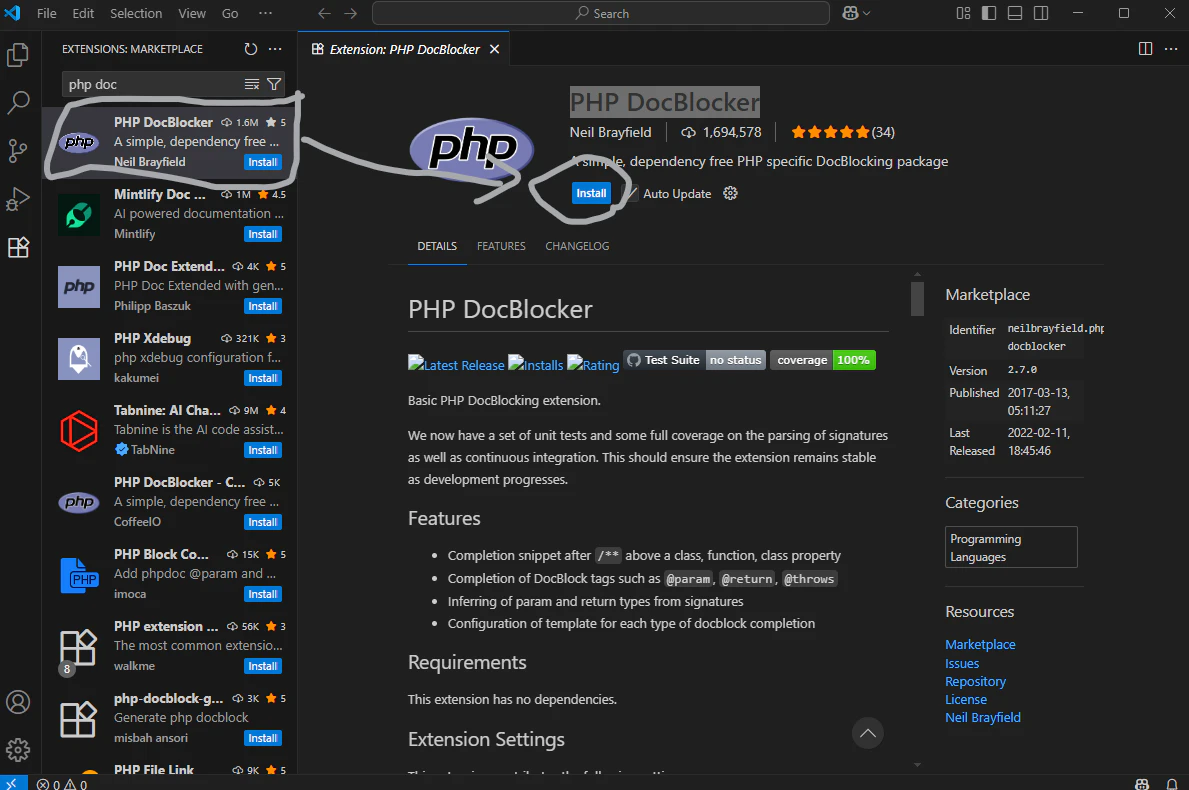Open PHP DocBlocker manage gear icon
1189x790 pixels.
(x=730, y=193)
